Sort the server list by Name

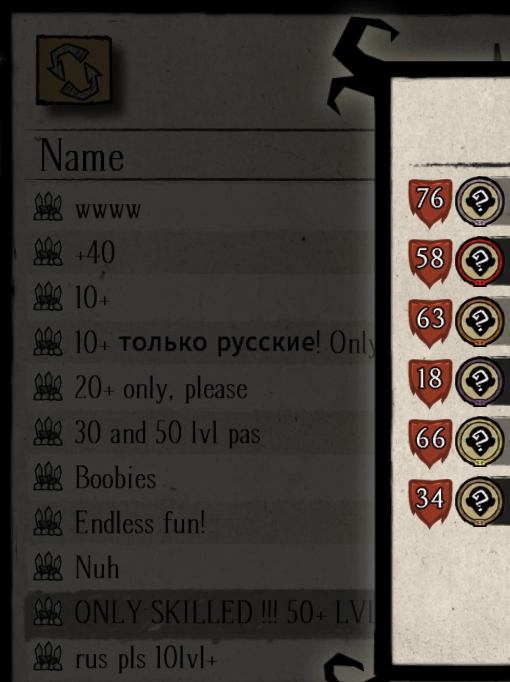tap(82, 156)
